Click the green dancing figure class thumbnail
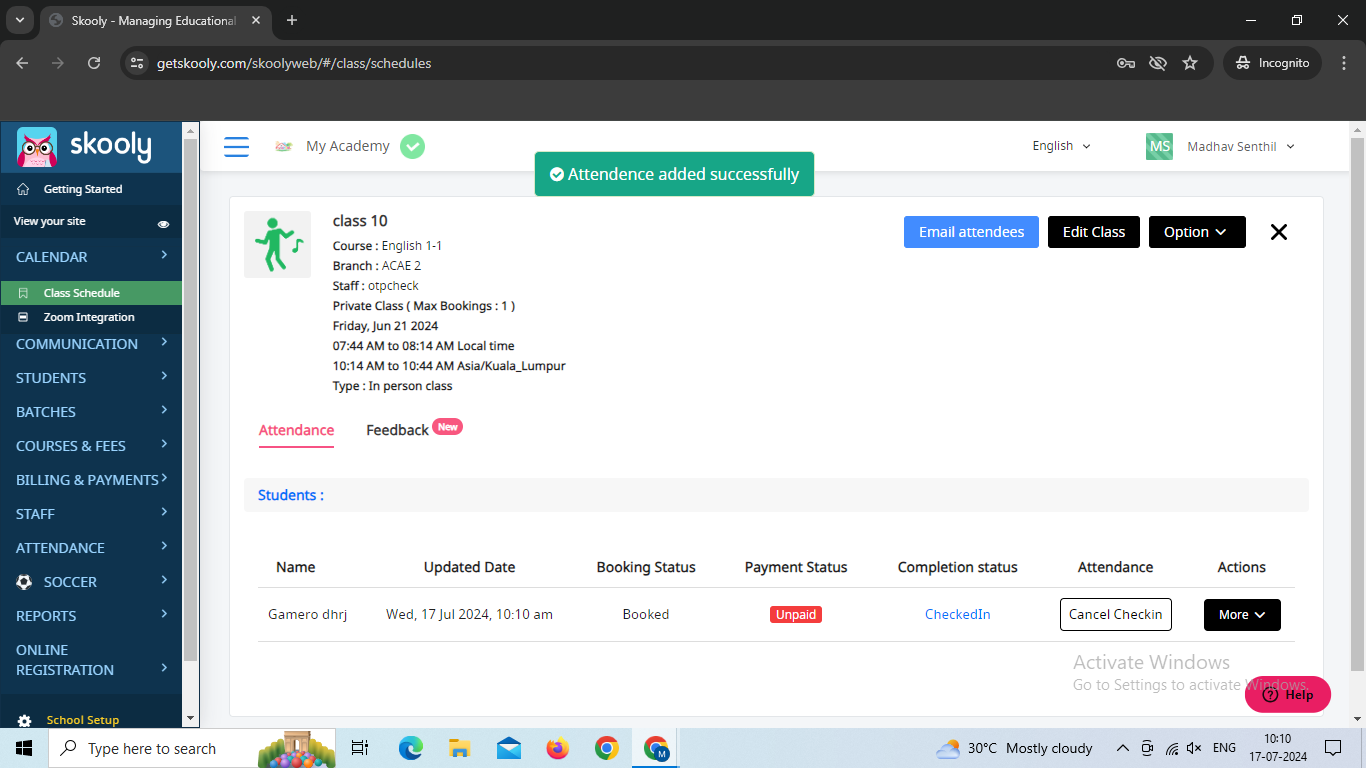 click(x=277, y=244)
